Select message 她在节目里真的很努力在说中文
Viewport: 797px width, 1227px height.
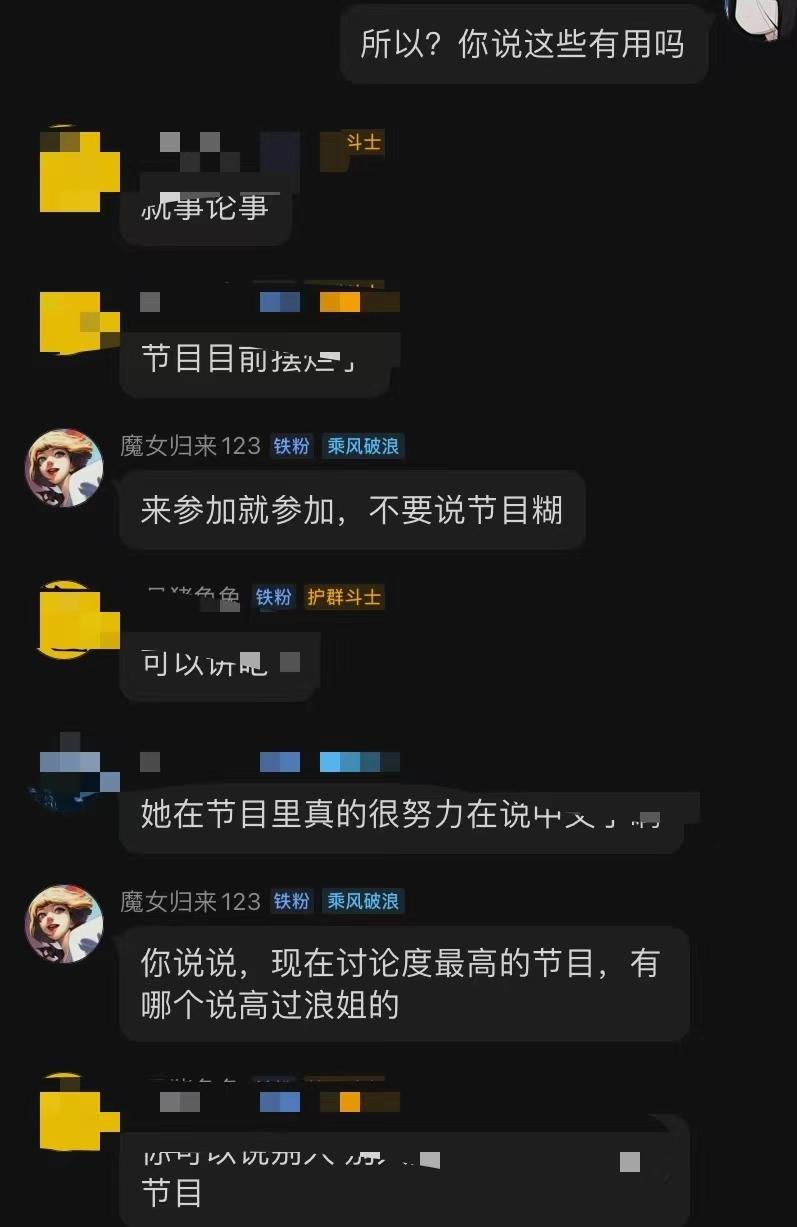(402, 817)
